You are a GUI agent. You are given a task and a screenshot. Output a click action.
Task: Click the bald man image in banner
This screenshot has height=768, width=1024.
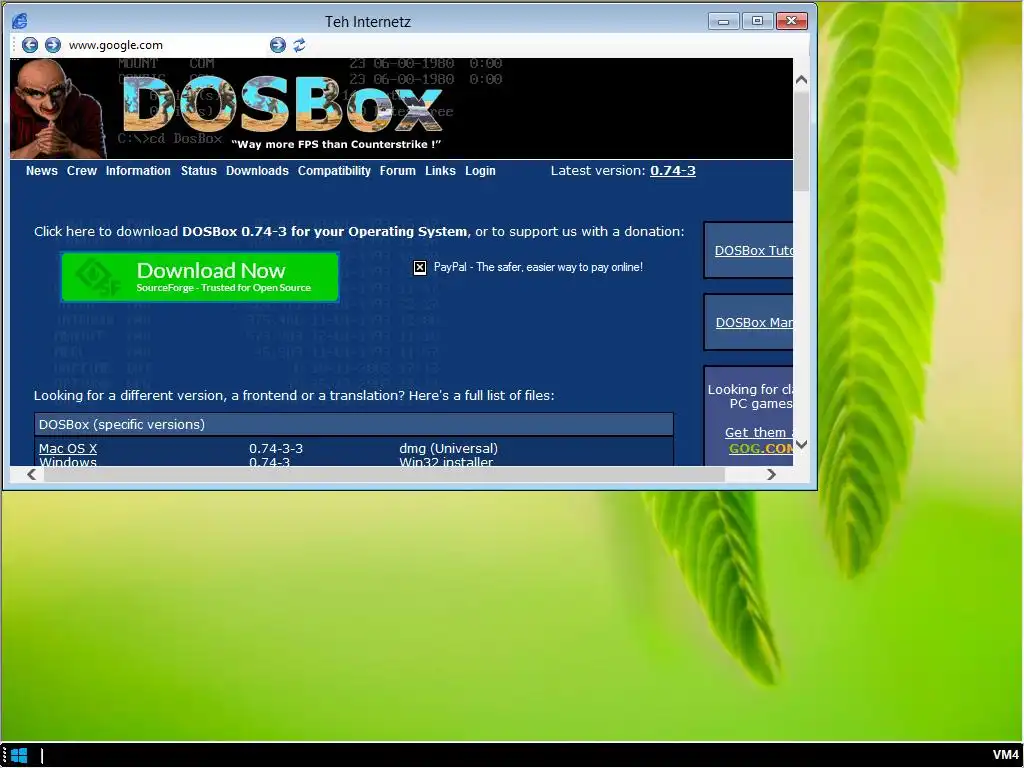(58, 108)
